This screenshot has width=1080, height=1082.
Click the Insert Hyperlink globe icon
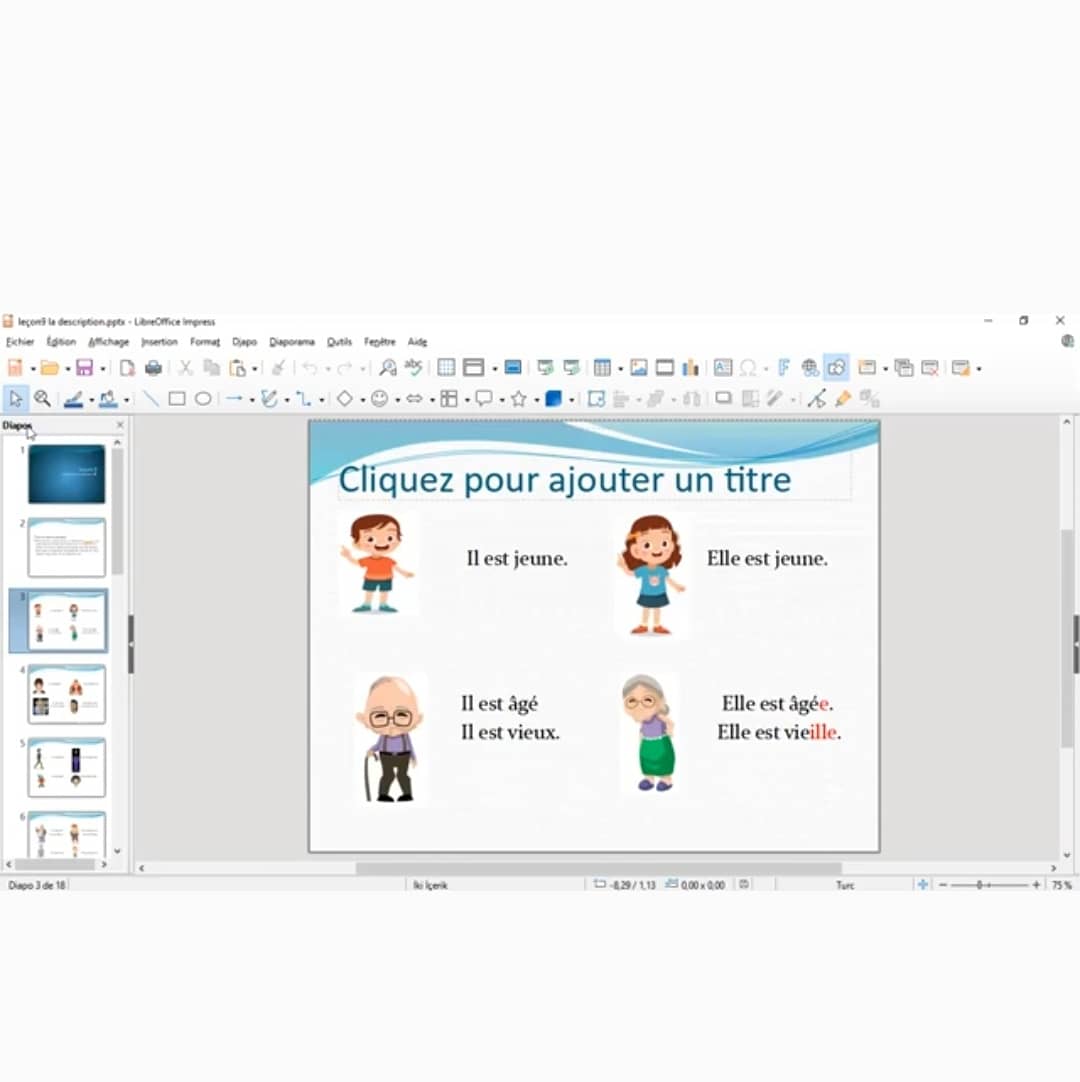[809, 368]
